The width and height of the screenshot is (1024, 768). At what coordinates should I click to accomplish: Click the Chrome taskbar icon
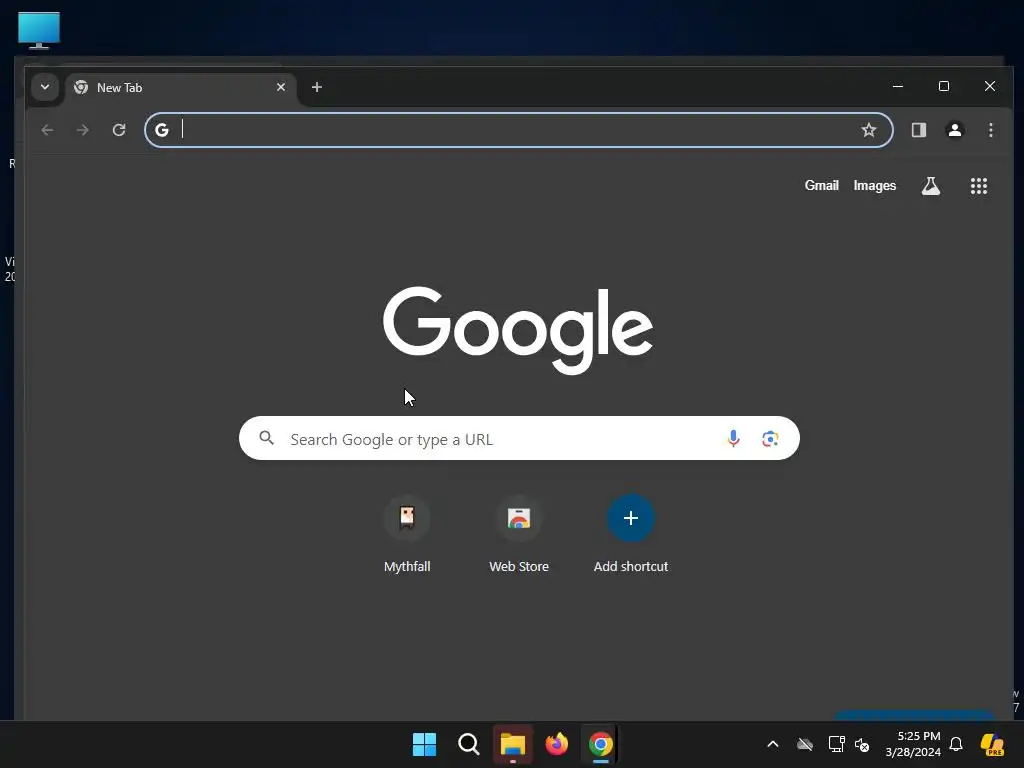(x=601, y=744)
